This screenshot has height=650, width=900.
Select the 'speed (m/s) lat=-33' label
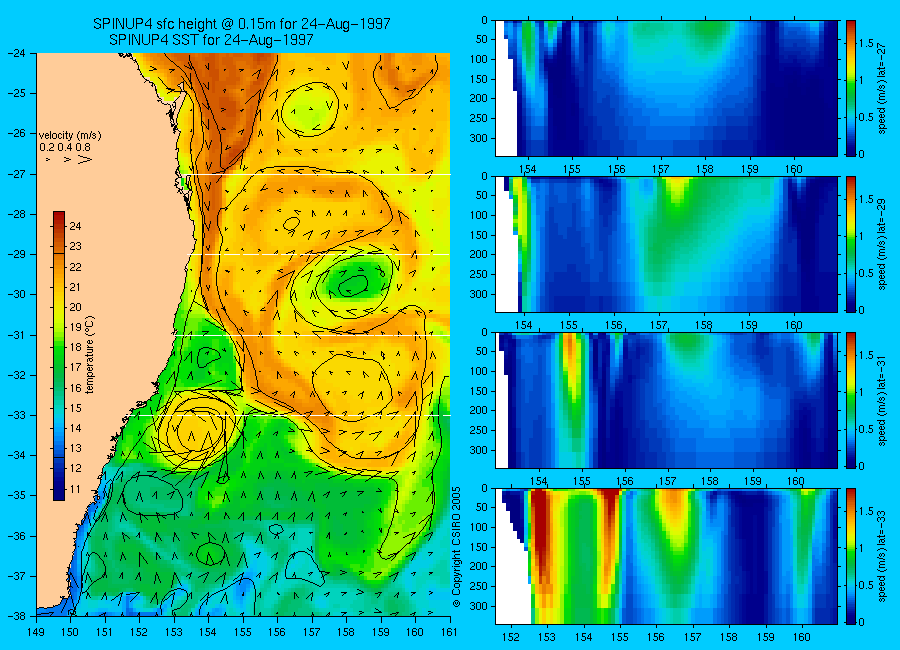[x=883, y=556]
